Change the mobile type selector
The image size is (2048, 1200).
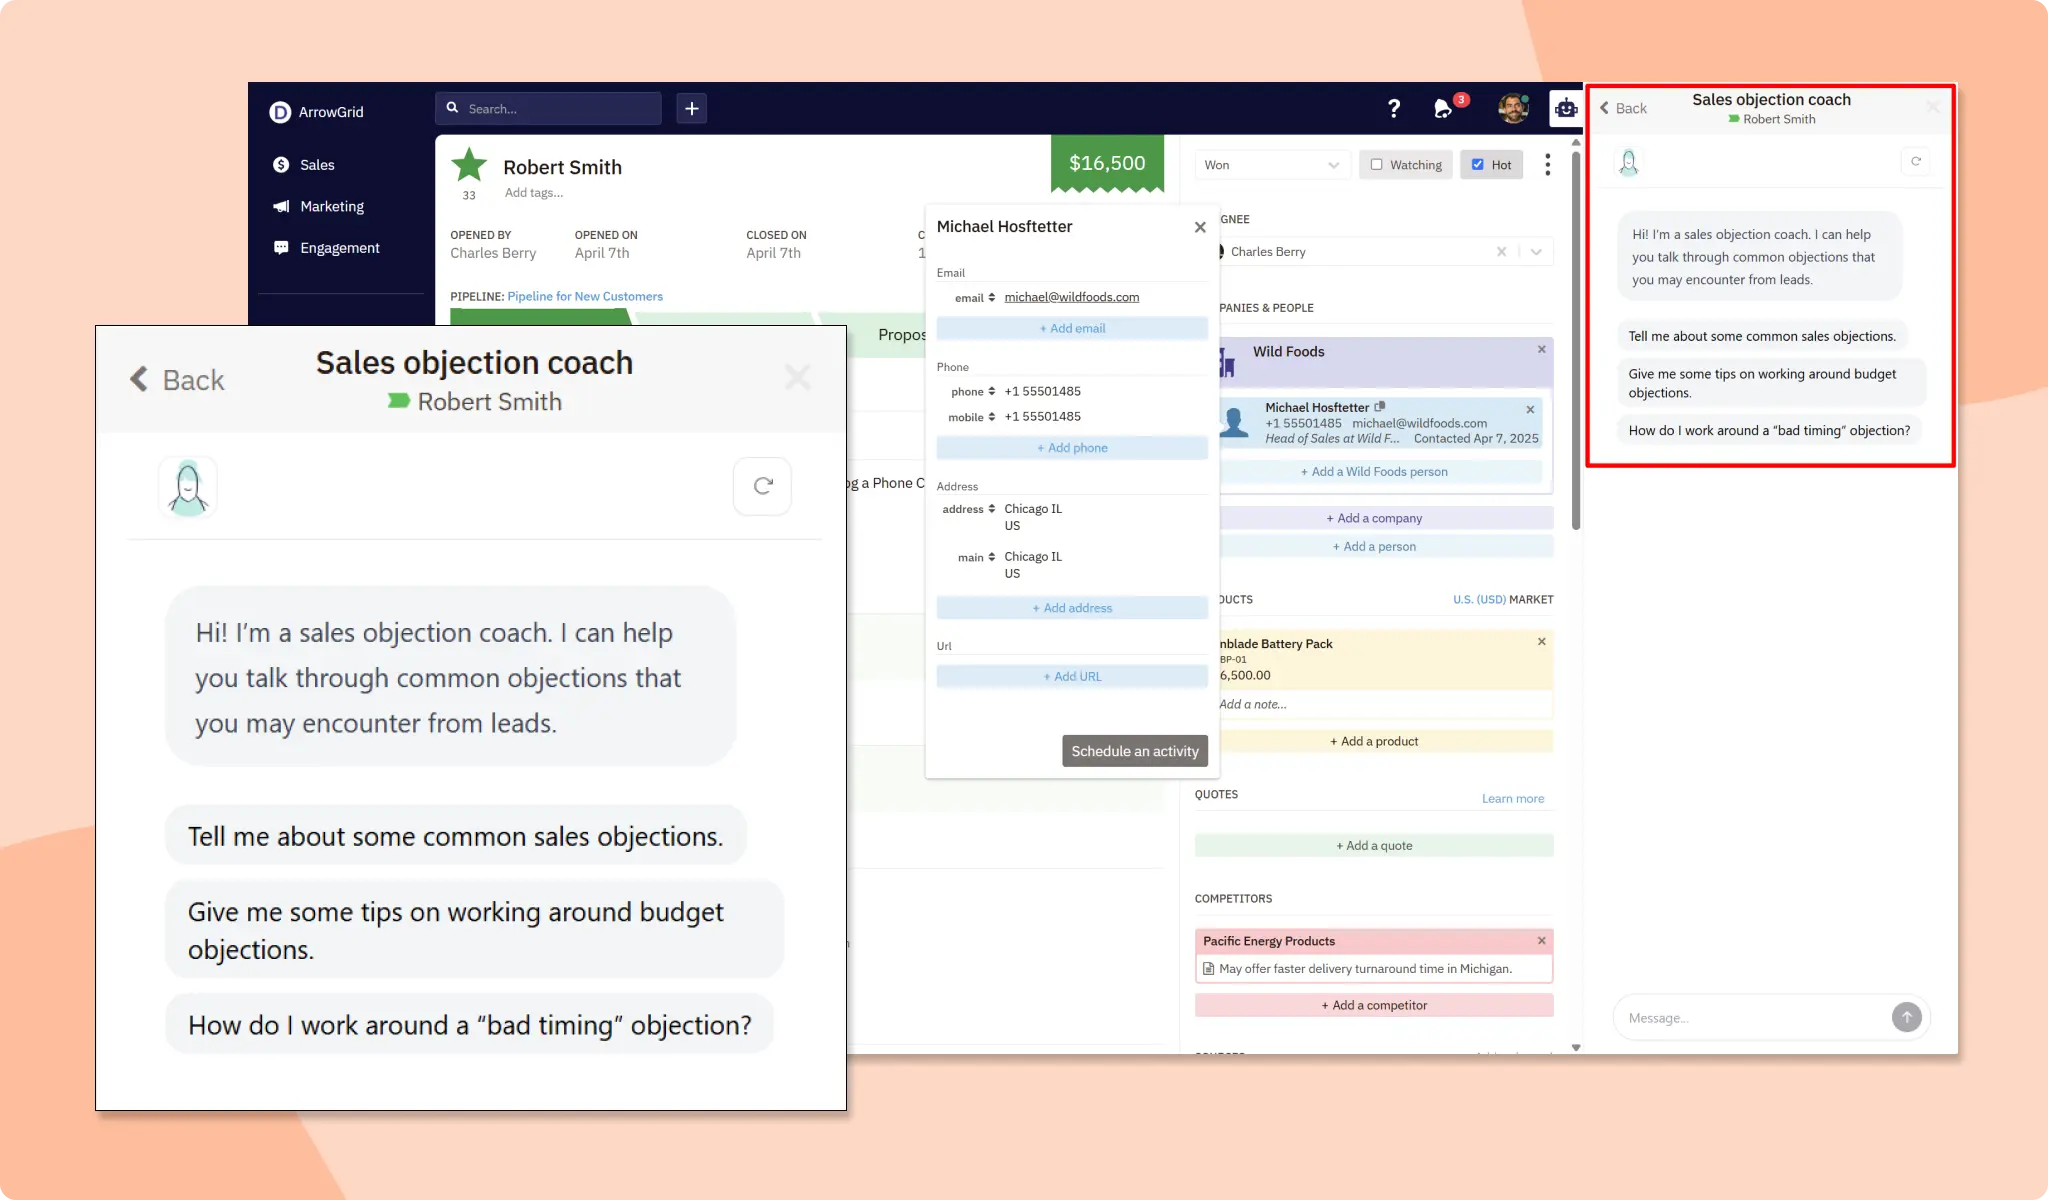[x=971, y=417]
